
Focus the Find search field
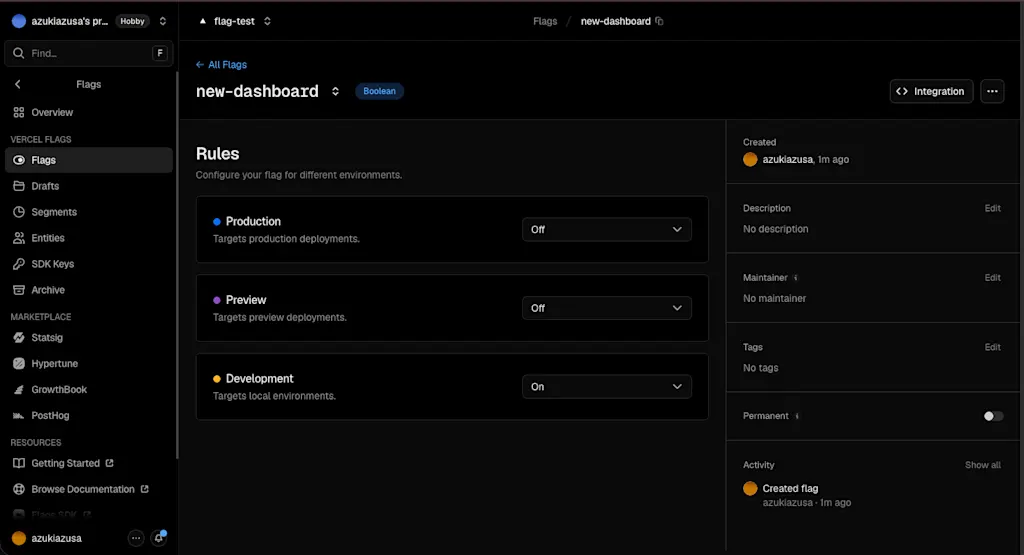coord(89,54)
